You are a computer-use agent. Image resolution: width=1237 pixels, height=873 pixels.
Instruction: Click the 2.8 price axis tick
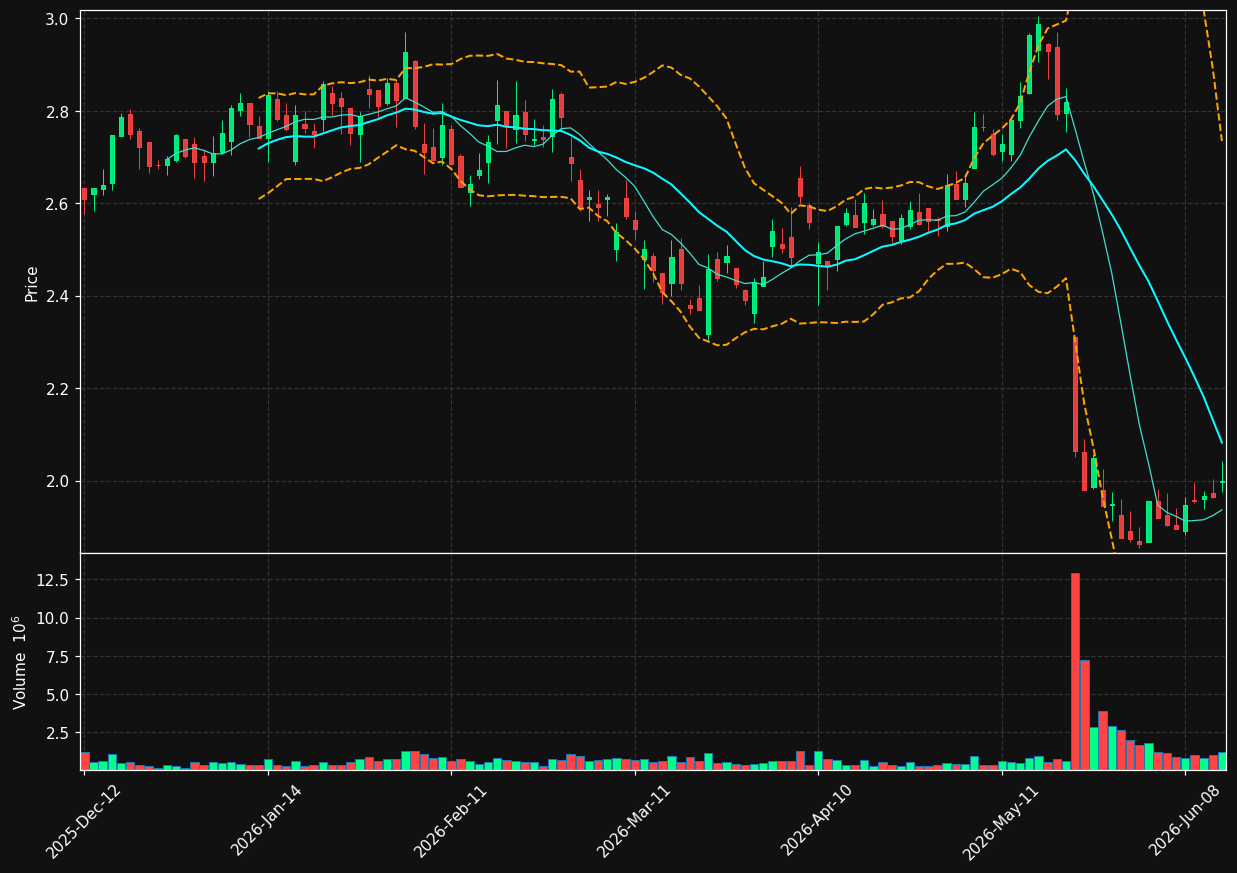(59, 111)
